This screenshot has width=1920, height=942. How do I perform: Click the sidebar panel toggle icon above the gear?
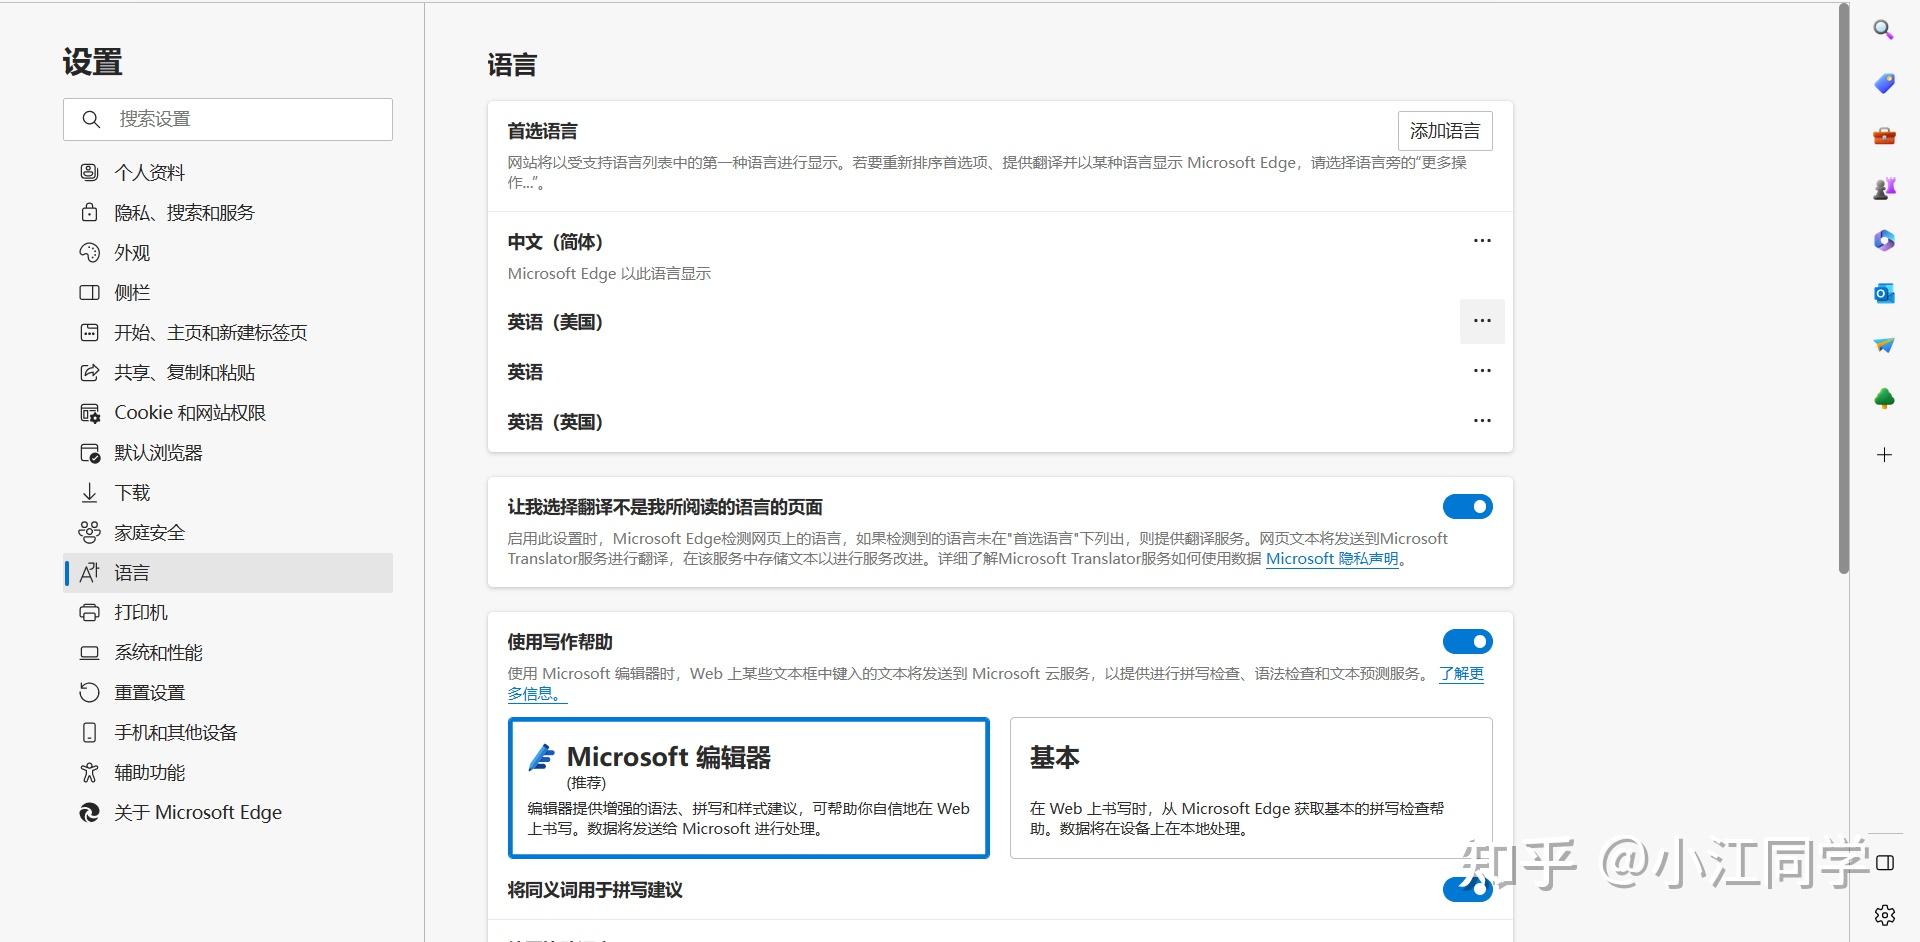1885,863
